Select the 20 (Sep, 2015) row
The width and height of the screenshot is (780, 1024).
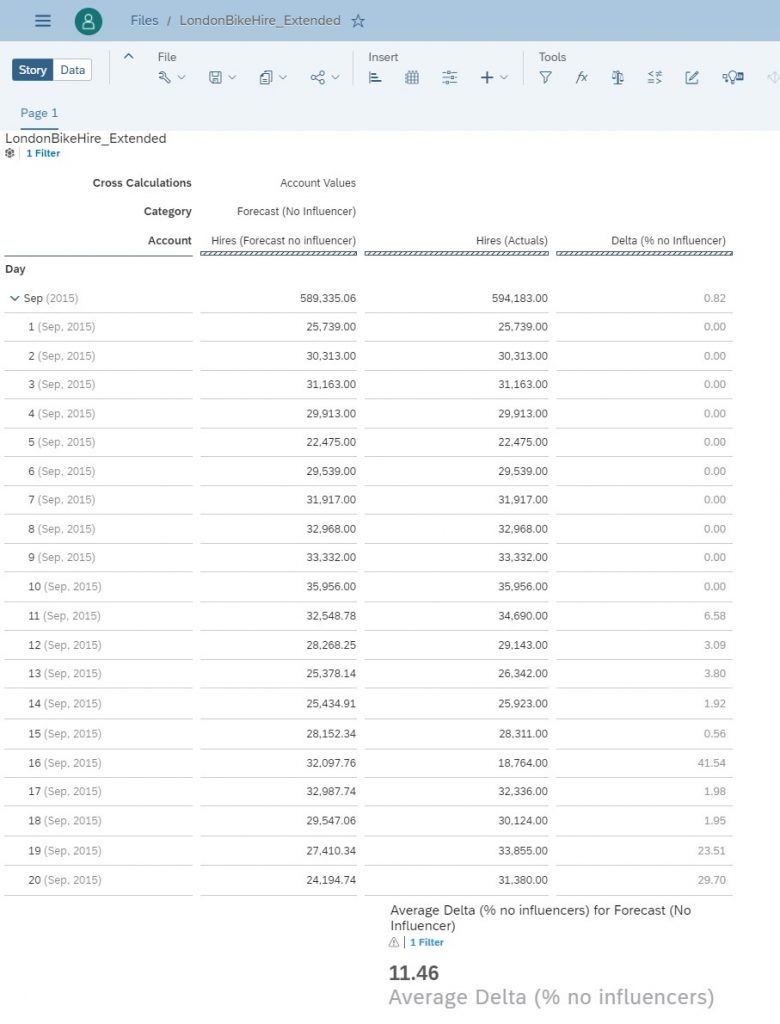pos(65,880)
